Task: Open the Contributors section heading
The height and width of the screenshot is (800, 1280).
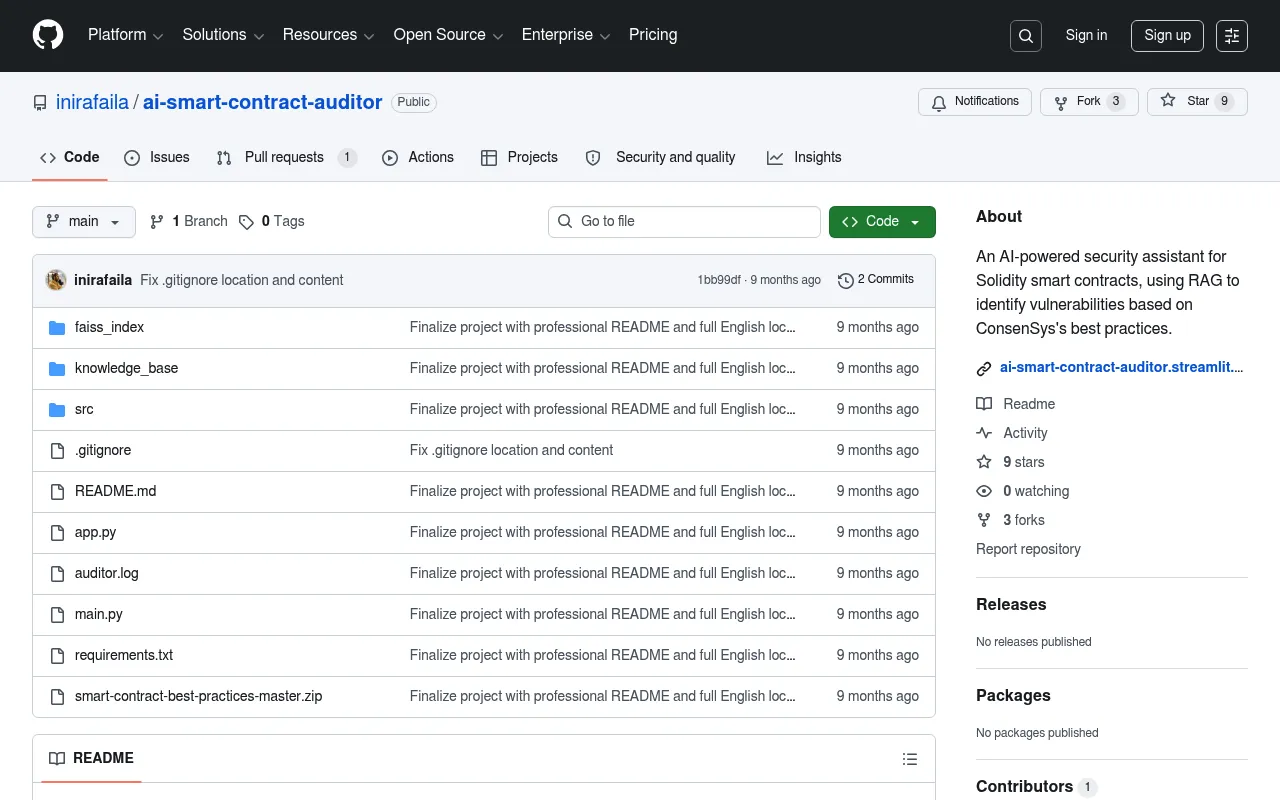Action: coord(1024,786)
